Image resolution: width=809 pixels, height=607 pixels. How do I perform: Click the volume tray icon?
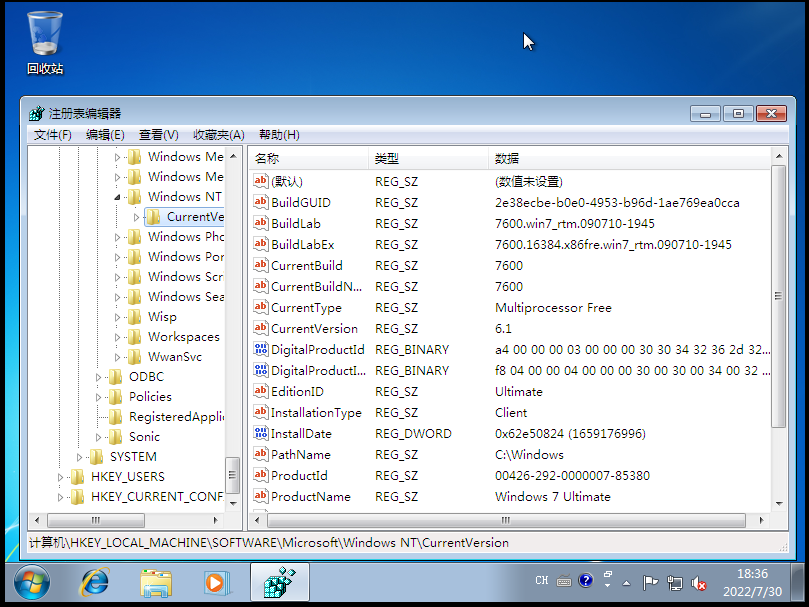click(x=699, y=583)
